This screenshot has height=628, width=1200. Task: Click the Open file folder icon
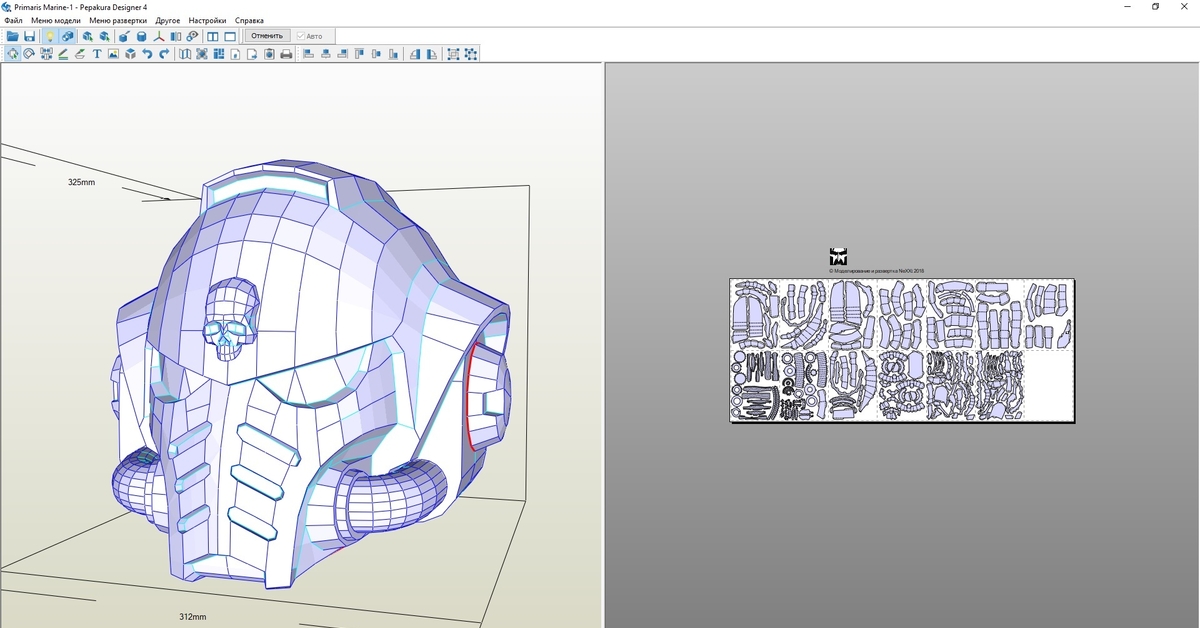13,36
